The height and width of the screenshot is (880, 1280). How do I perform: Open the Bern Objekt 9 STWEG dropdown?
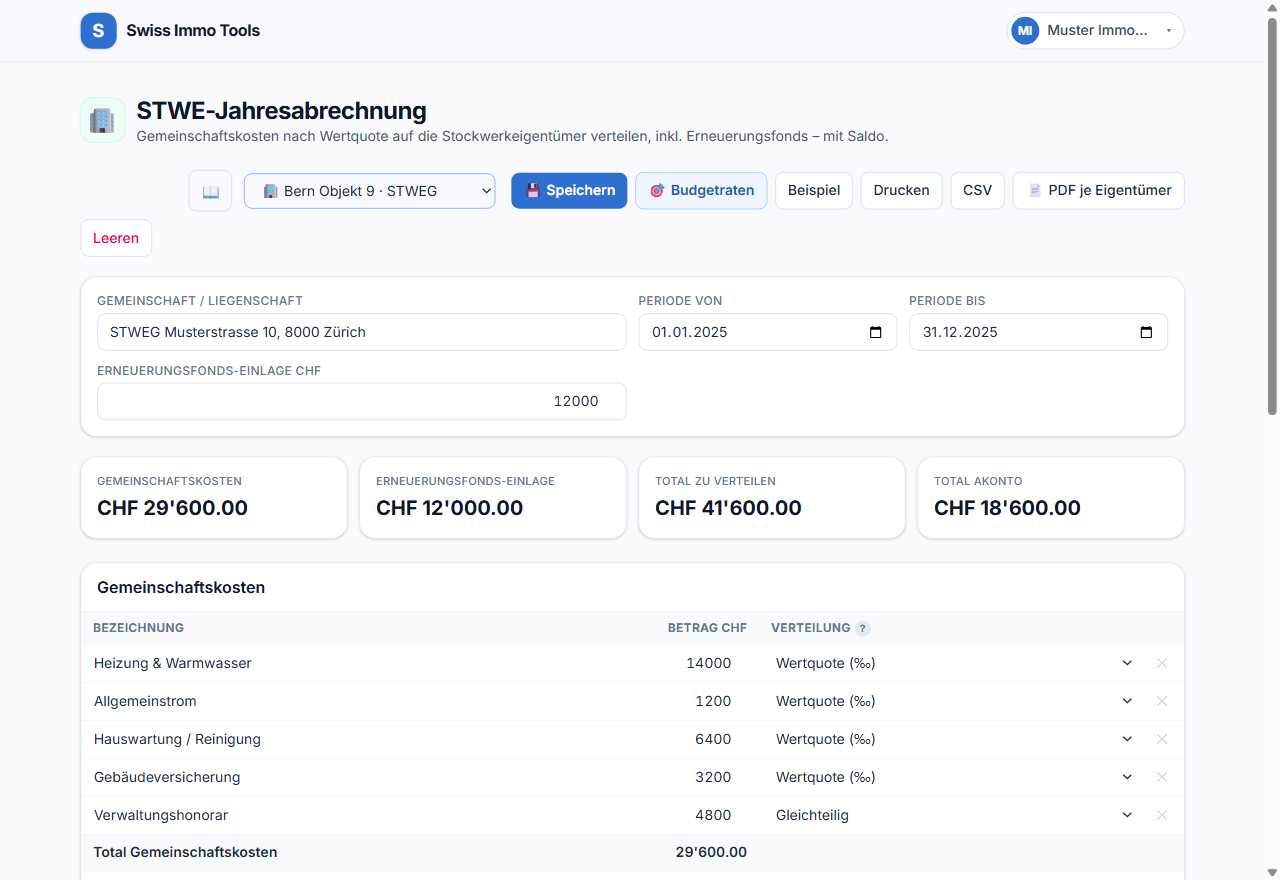pos(369,191)
